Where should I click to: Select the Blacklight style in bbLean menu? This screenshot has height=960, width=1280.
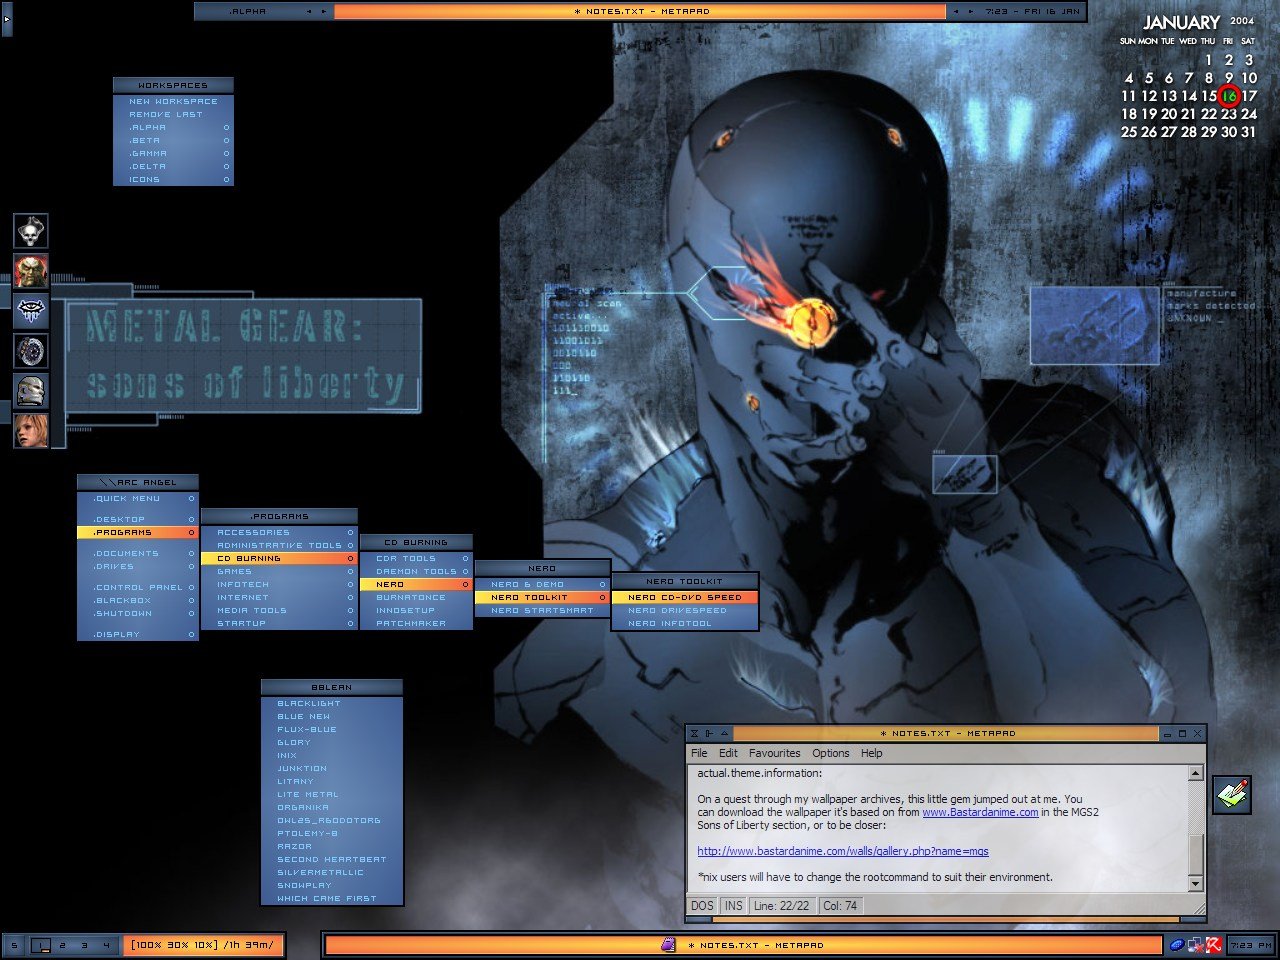click(x=332, y=704)
